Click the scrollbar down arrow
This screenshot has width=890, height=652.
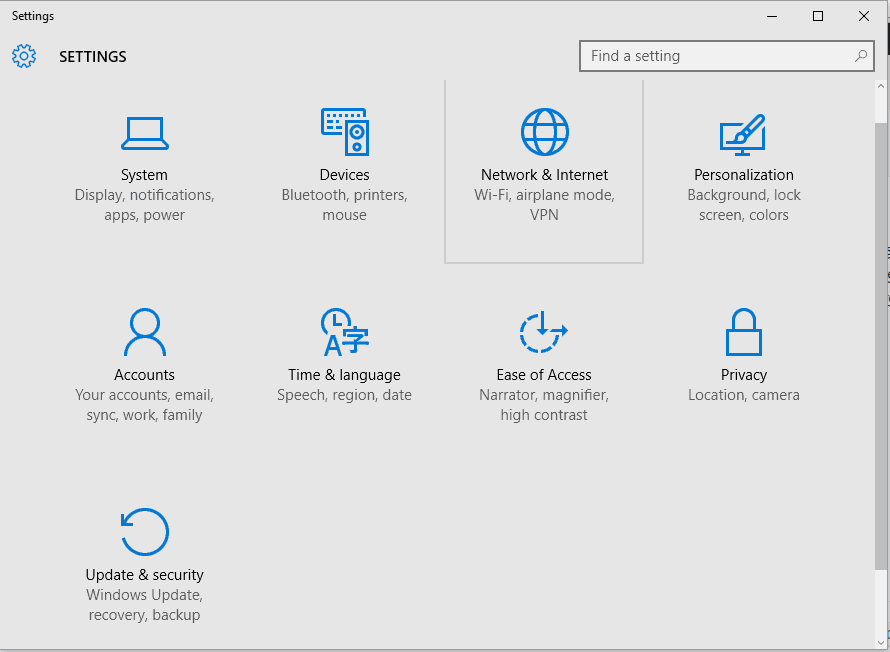(x=881, y=641)
